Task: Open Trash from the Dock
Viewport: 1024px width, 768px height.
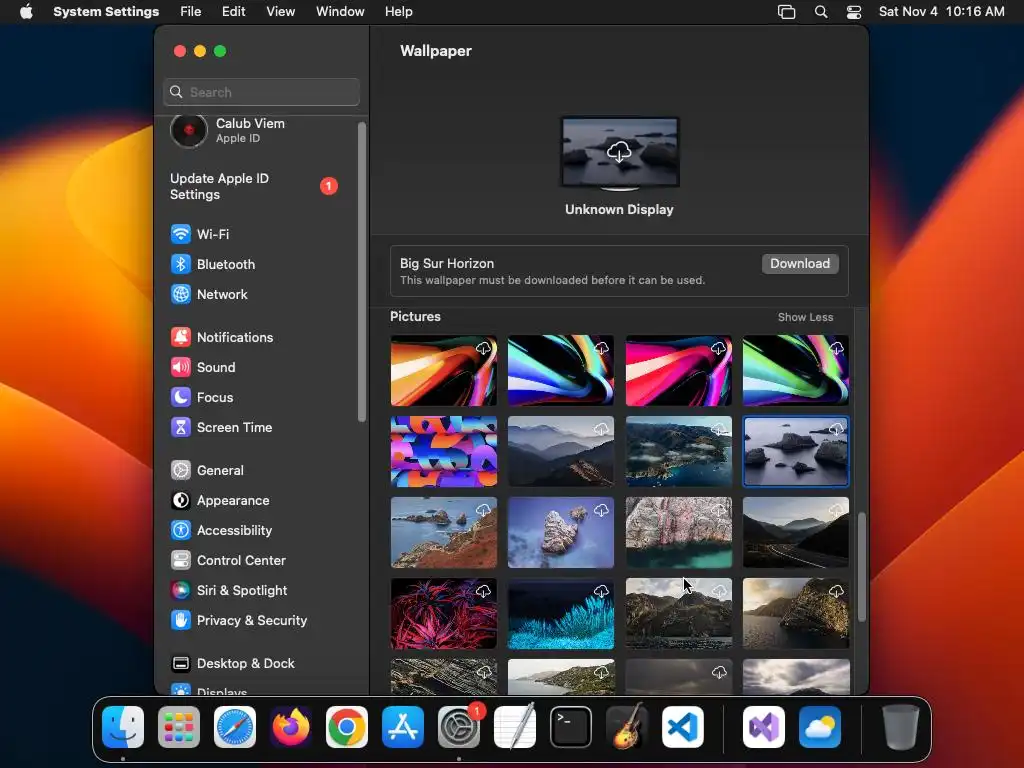Action: pos(901,727)
